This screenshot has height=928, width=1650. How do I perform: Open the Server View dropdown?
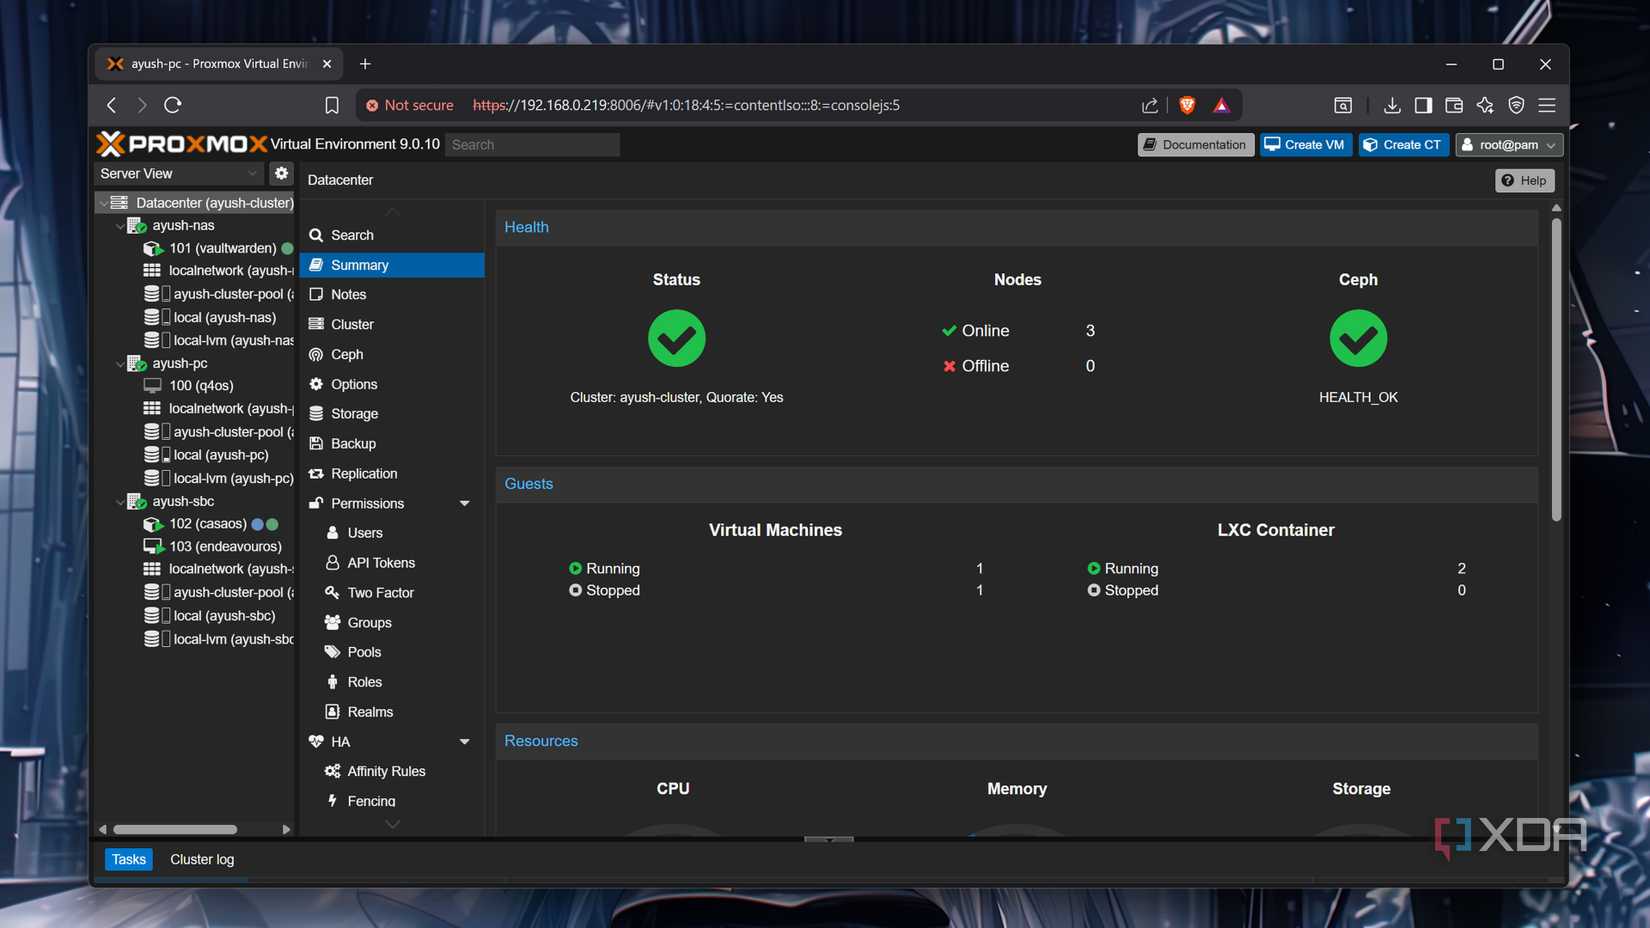pos(178,173)
